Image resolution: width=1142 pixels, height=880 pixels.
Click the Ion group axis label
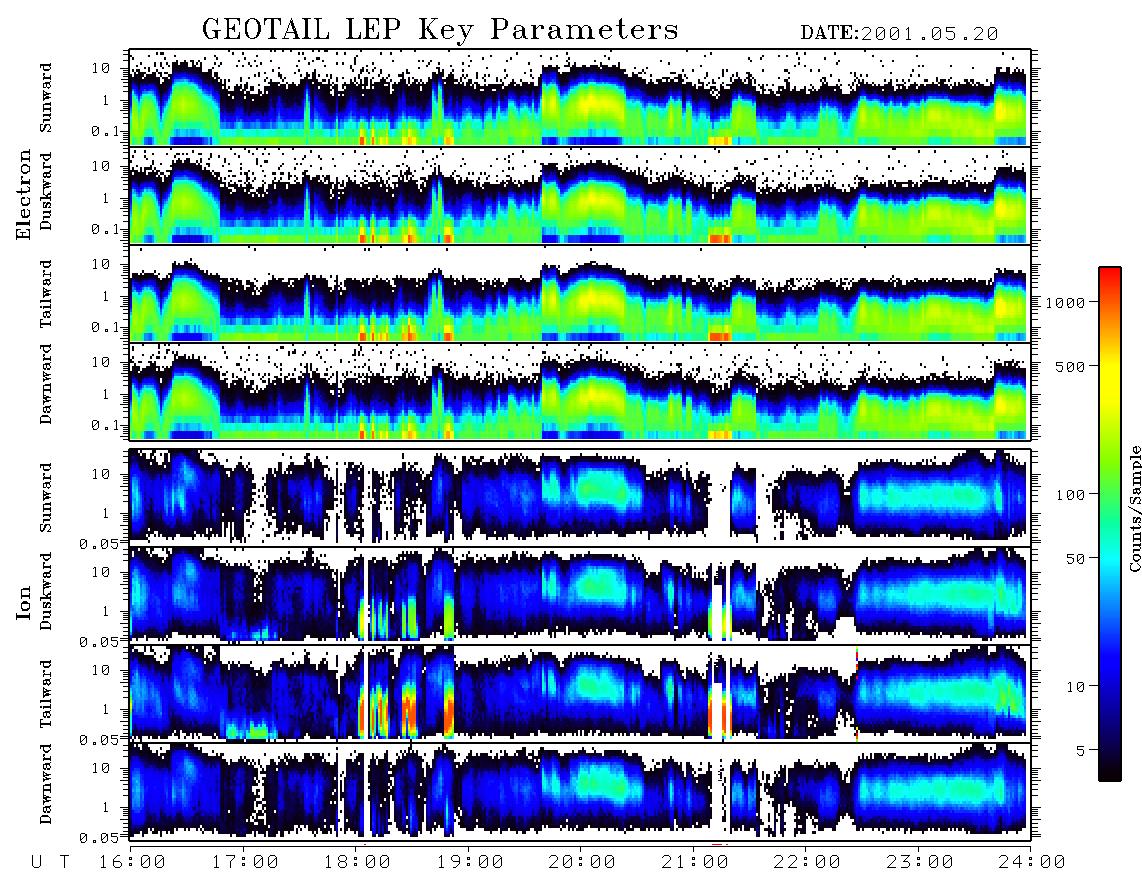(24, 603)
